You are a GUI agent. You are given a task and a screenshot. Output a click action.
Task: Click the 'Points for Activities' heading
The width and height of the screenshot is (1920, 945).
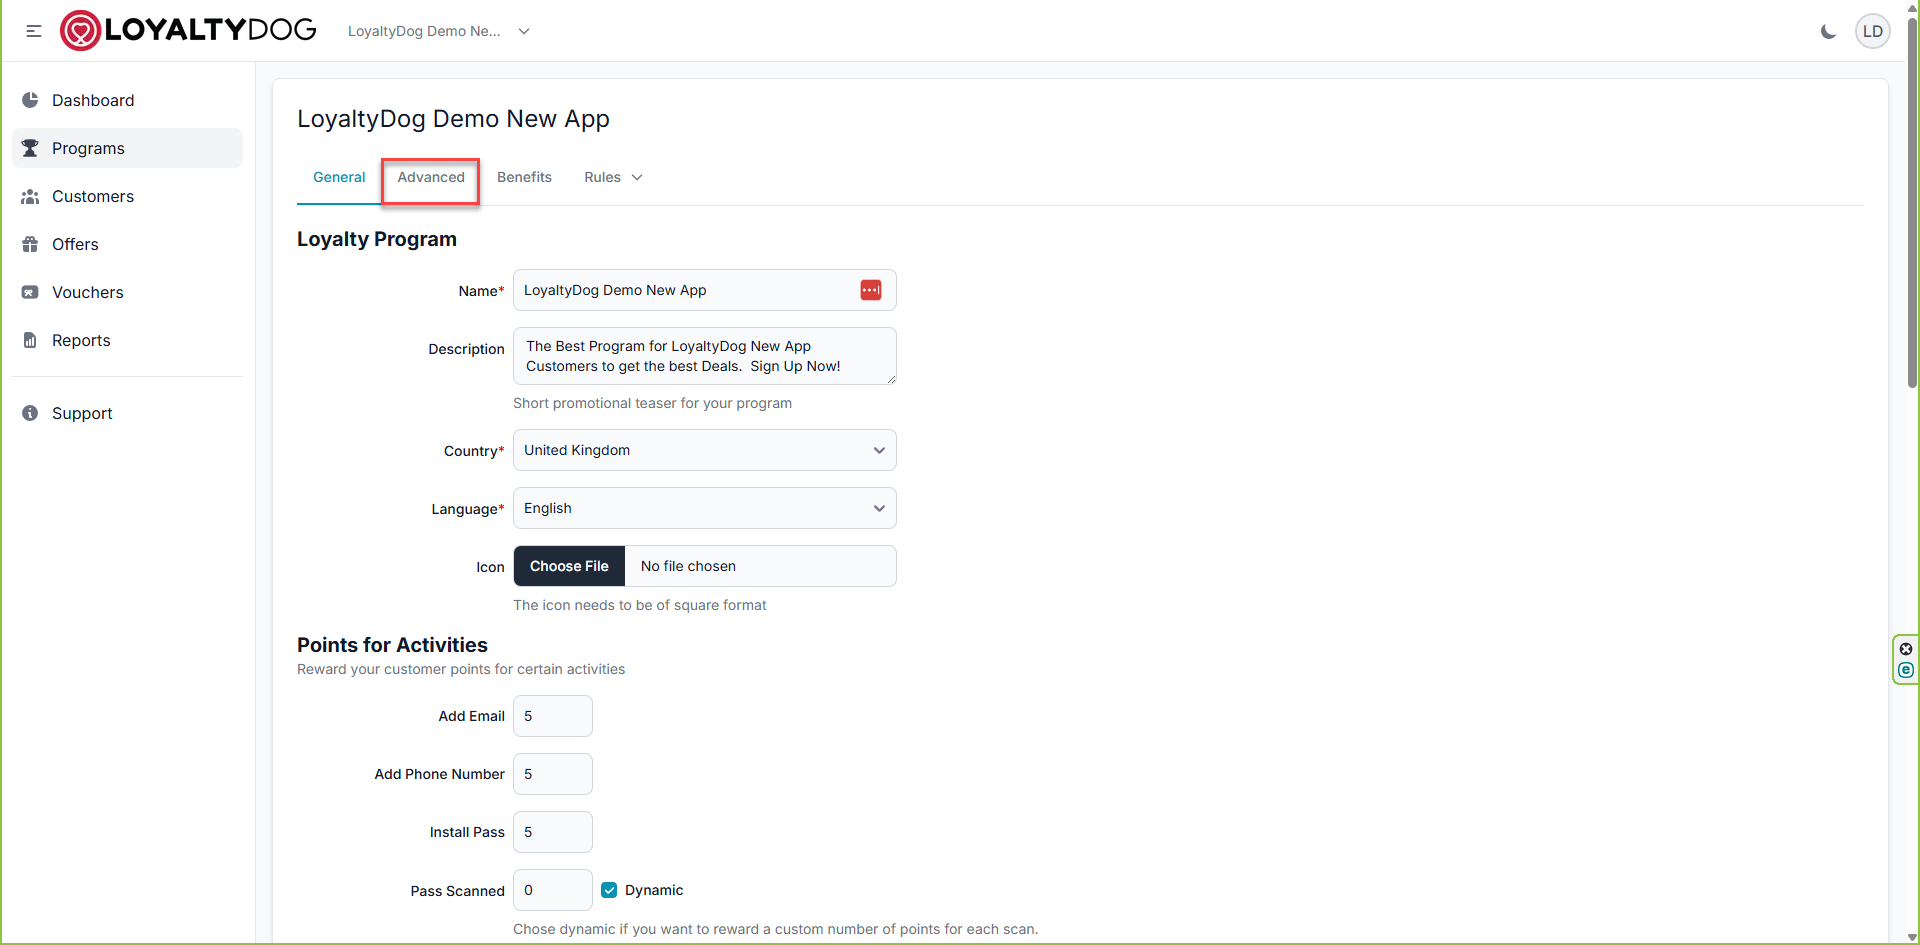(x=392, y=645)
